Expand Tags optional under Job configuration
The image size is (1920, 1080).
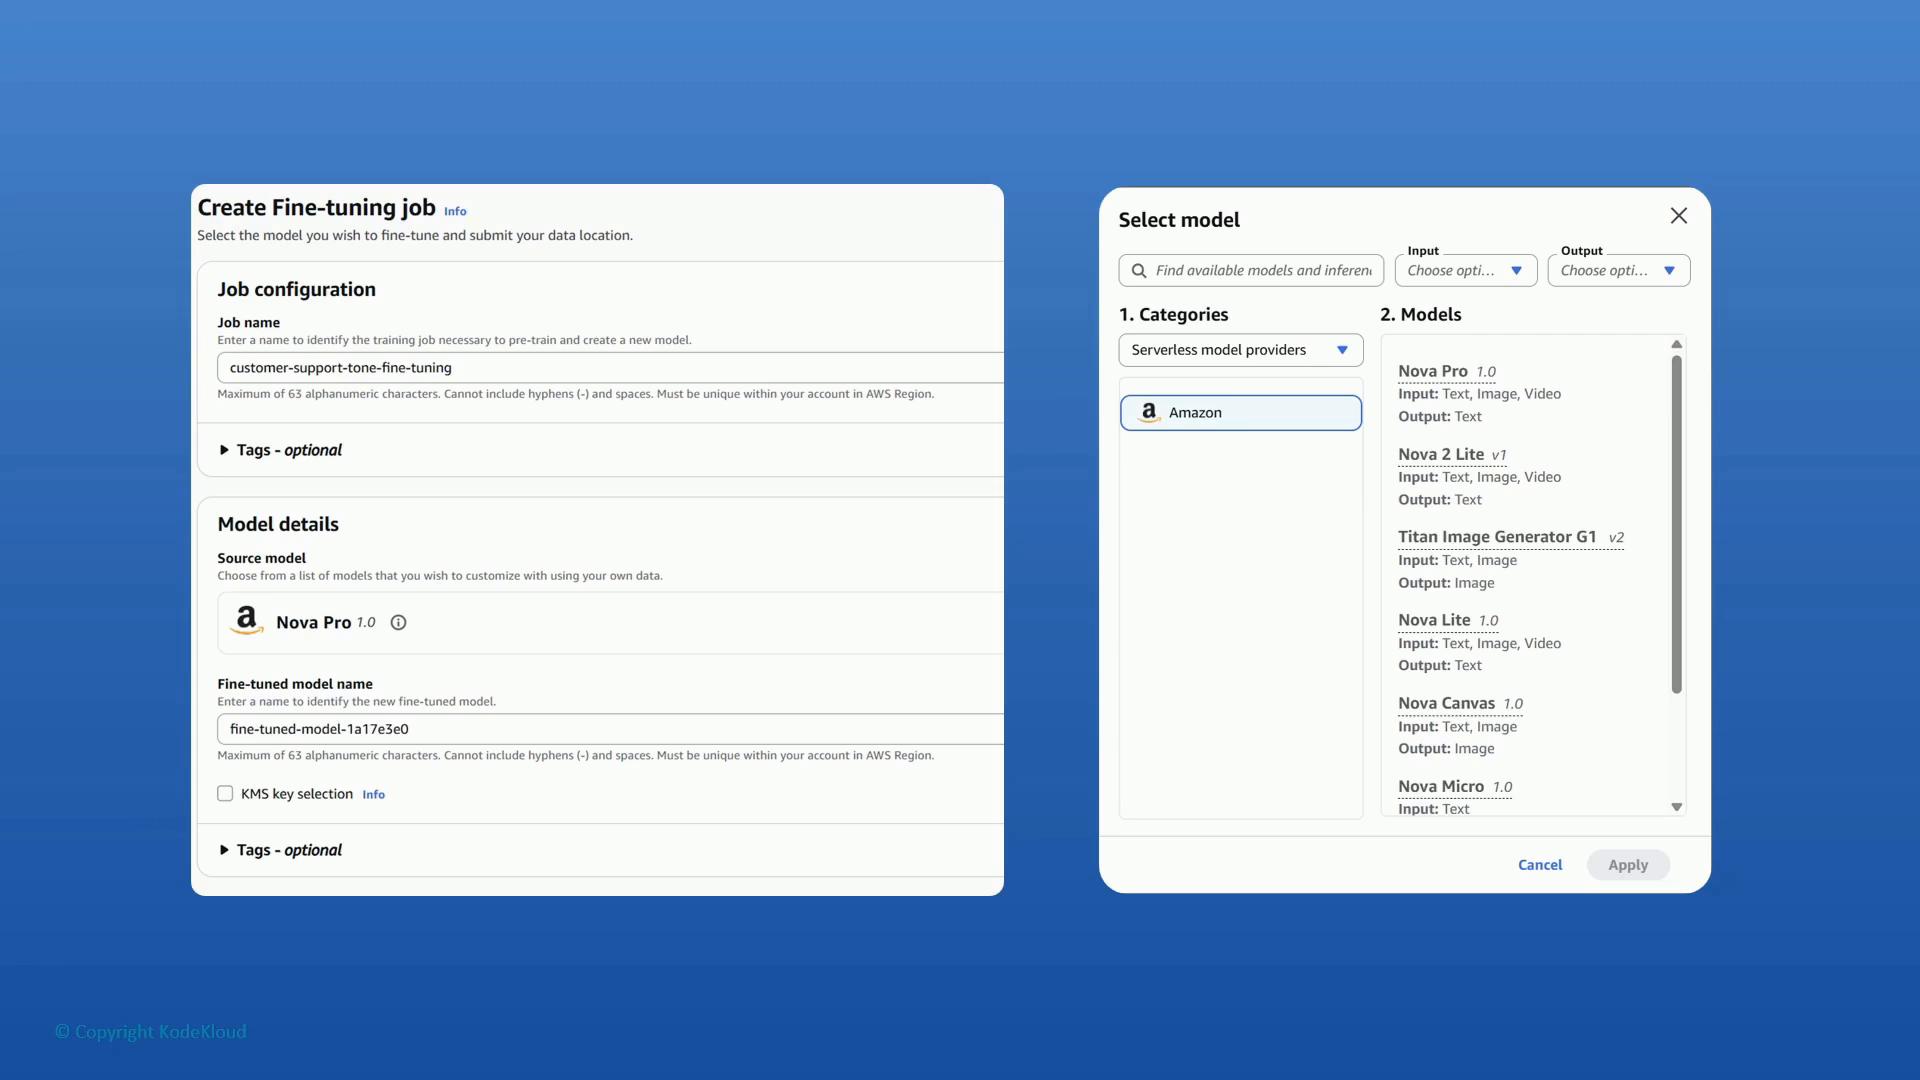(x=281, y=450)
